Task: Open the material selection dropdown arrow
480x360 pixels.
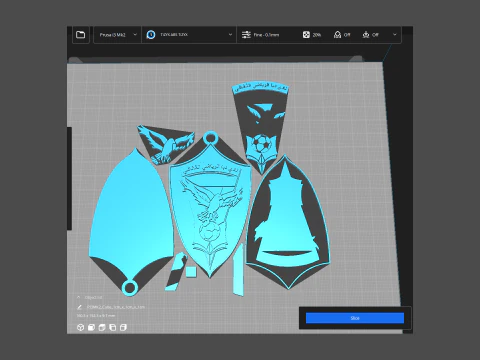Action: [230, 35]
